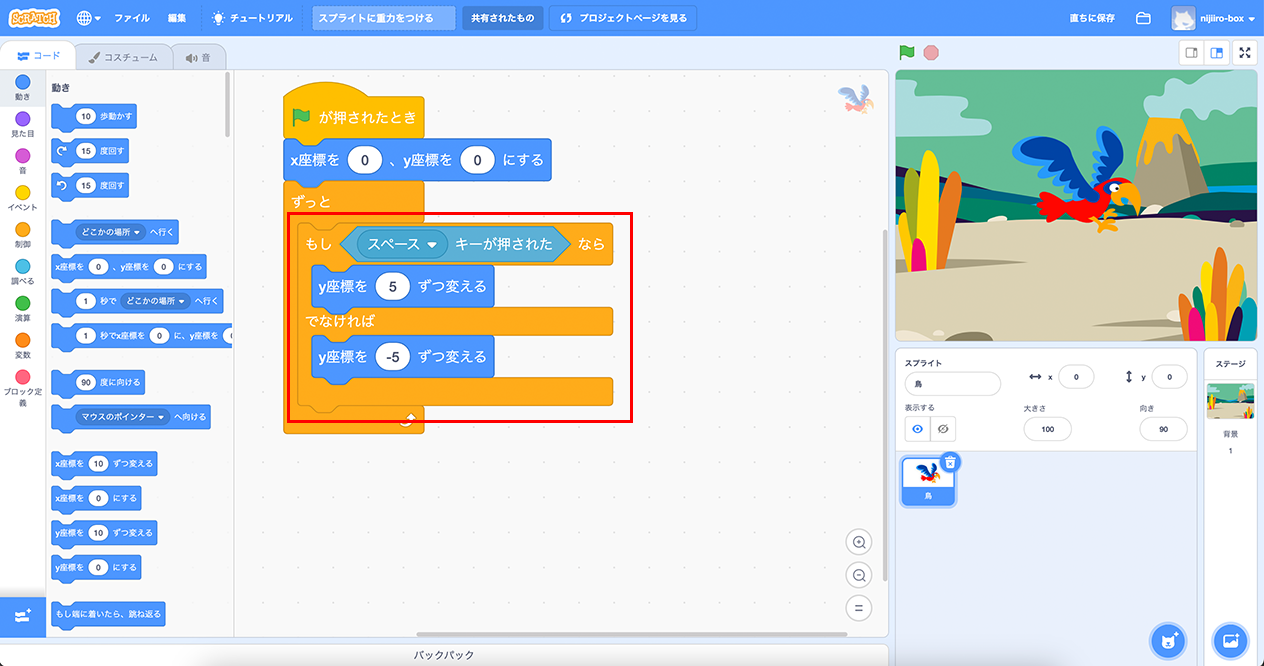The width and height of the screenshot is (1264, 666).
Task: Zoom out of the code workspace
Action: coord(858,575)
